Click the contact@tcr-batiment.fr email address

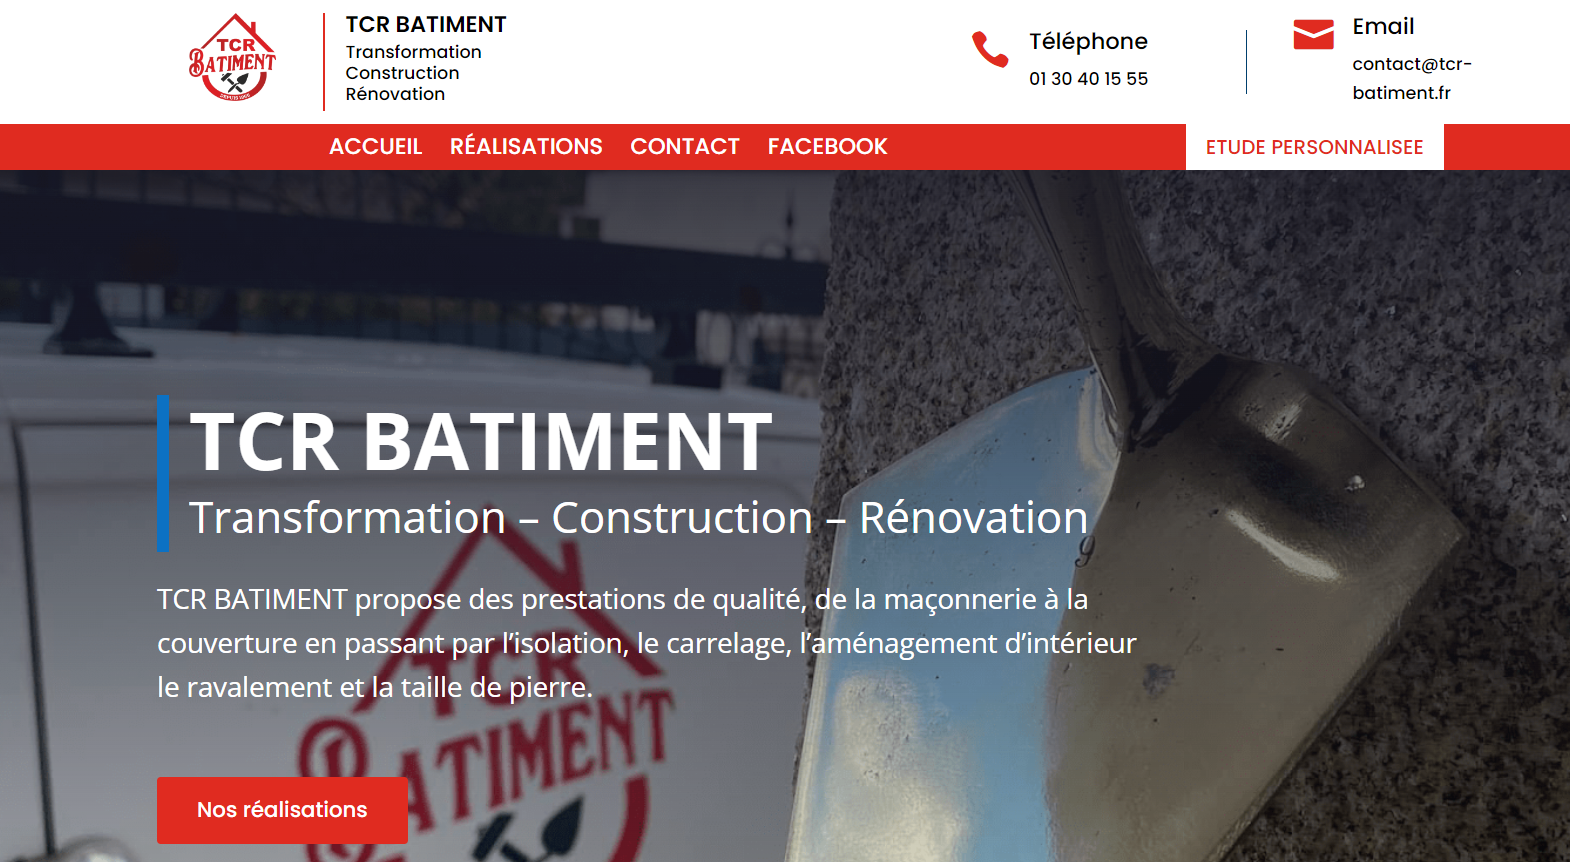pyautogui.click(x=1412, y=78)
